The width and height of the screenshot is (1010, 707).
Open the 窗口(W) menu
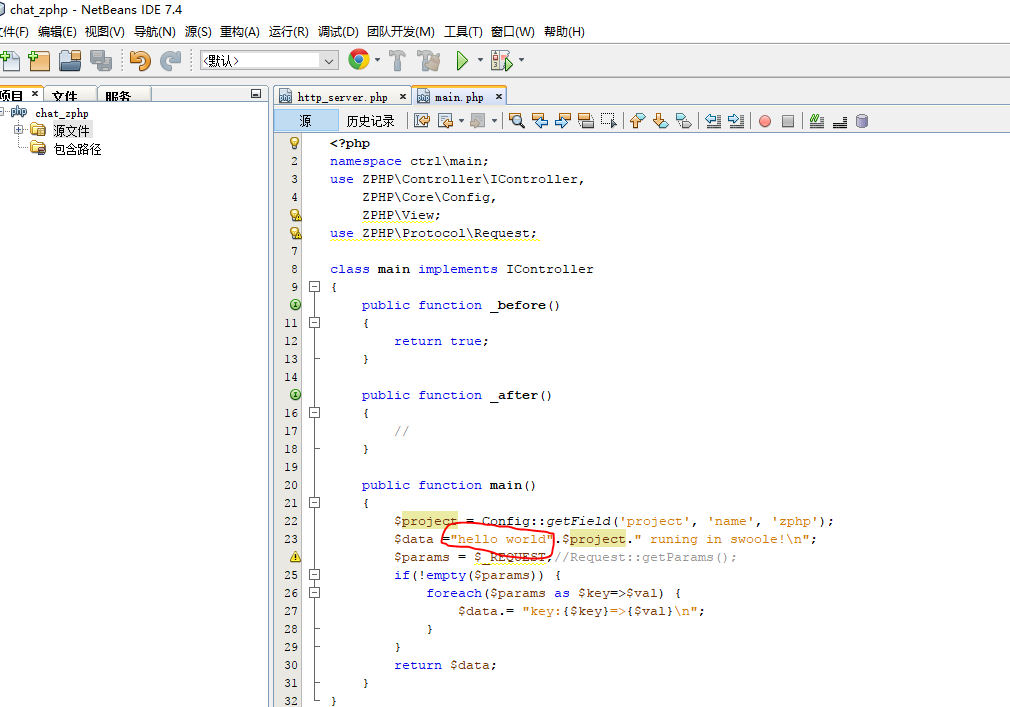pyautogui.click(x=512, y=32)
